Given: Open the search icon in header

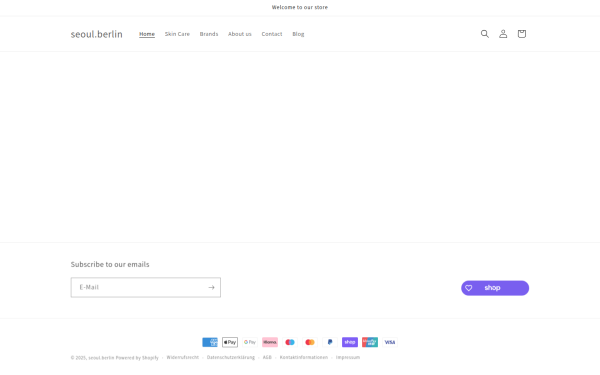Looking at the screenshot, I should coord(484,34).
